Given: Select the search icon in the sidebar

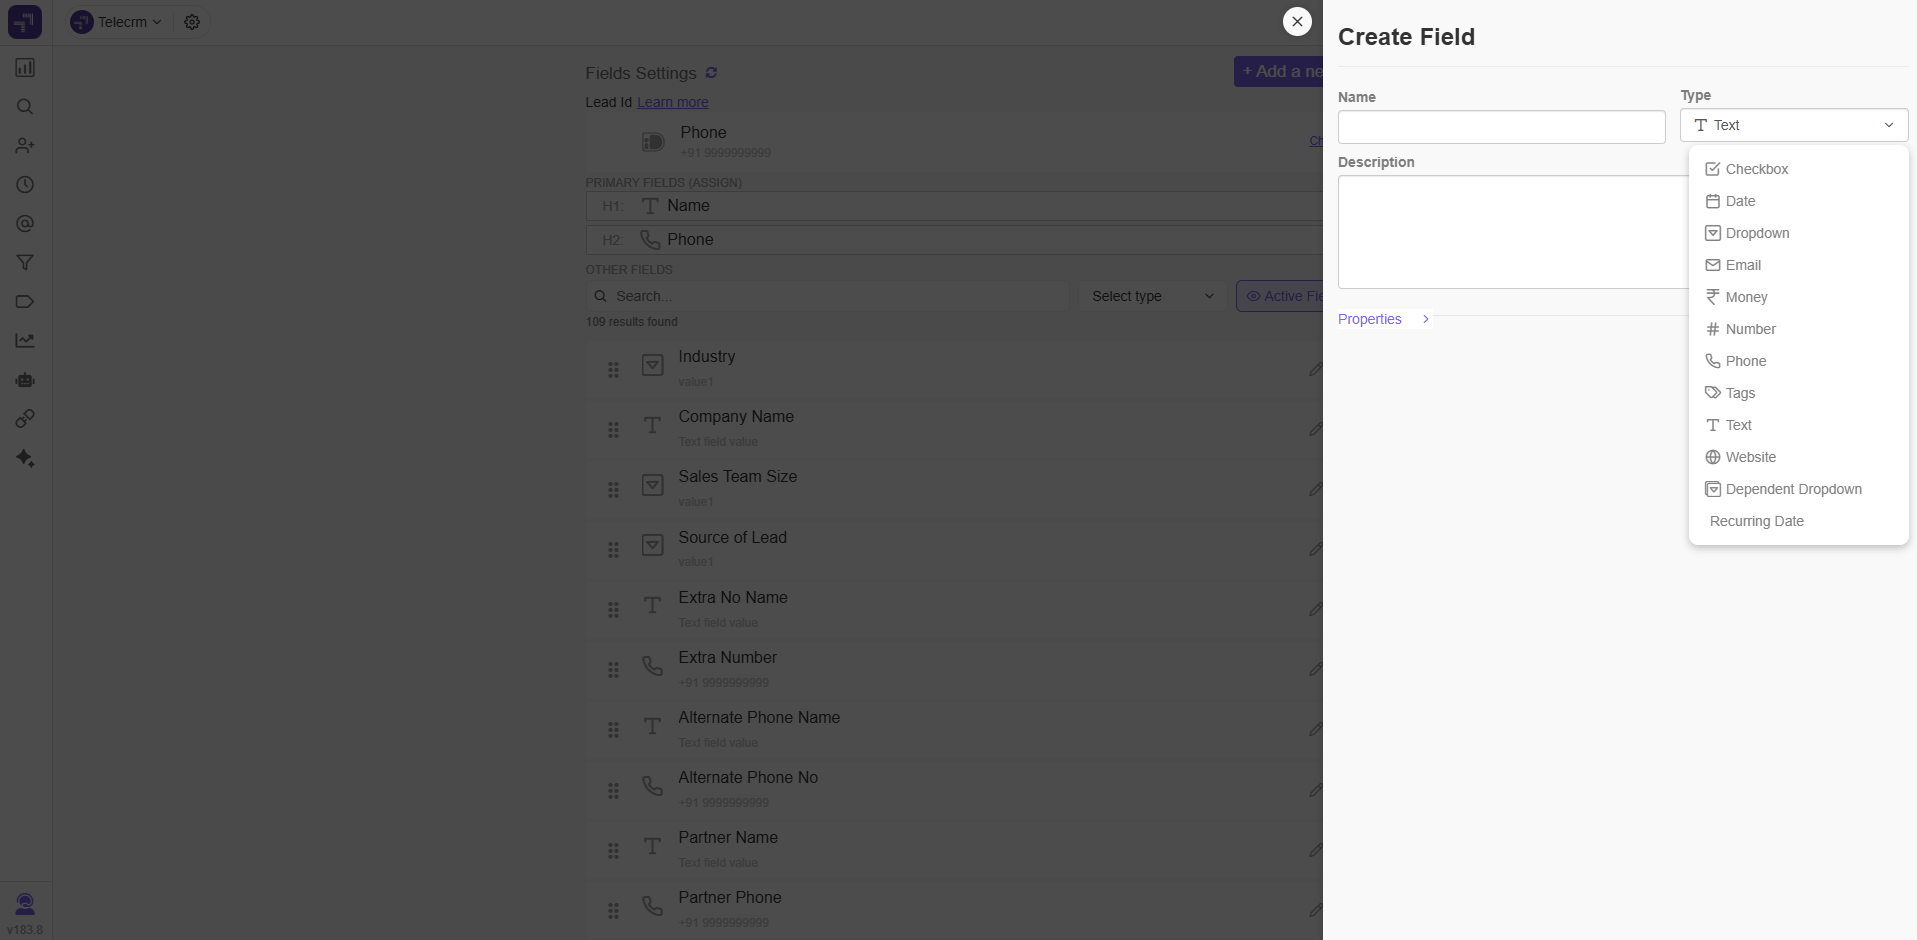Looking at the screenshot, I should click(25, 107).
